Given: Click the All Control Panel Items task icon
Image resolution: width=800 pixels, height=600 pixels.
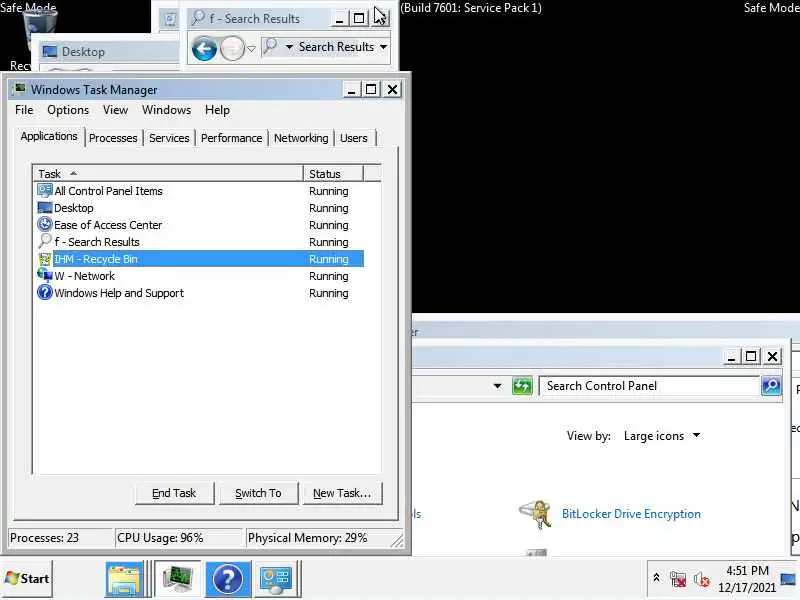Looking at the screenshot, I should (44, 191).
